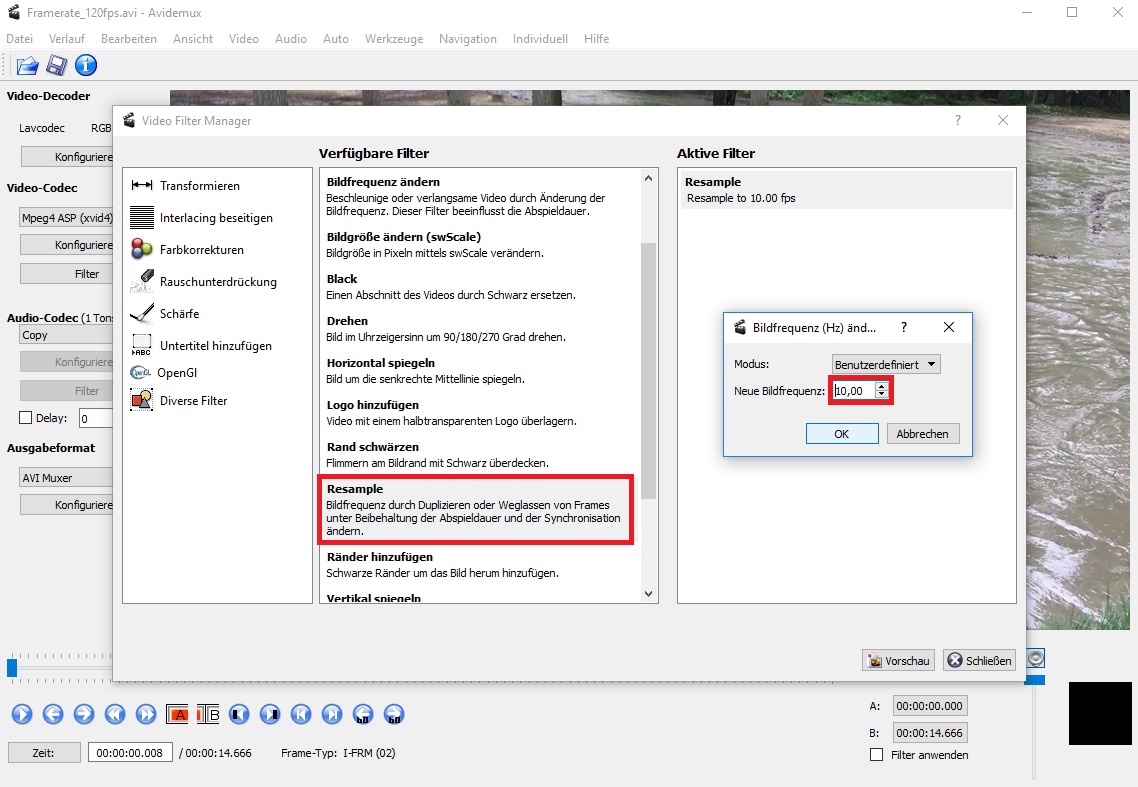The height and width of the screenshot is (787, 1138).
Task: Open the file information icon
Action: pyautogui.click(x=86, y=66)
